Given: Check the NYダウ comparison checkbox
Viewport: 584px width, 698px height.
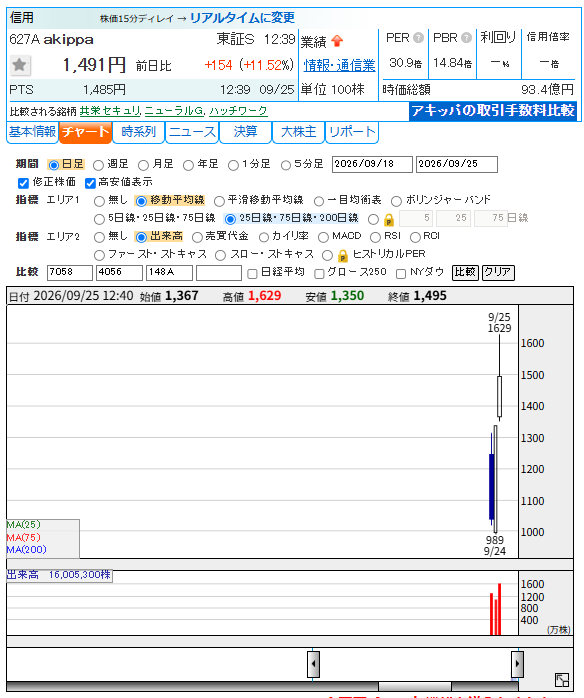Looking at the screenshot, I should (401, 273).
